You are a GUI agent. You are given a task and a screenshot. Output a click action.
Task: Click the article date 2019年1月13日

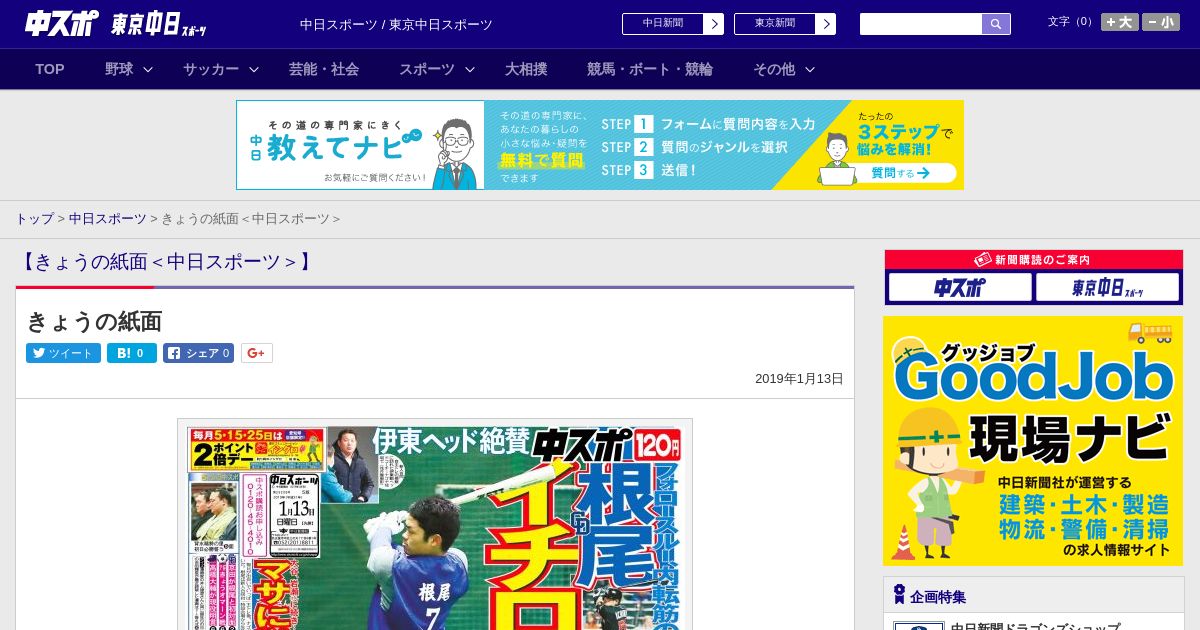coord(799,379)
